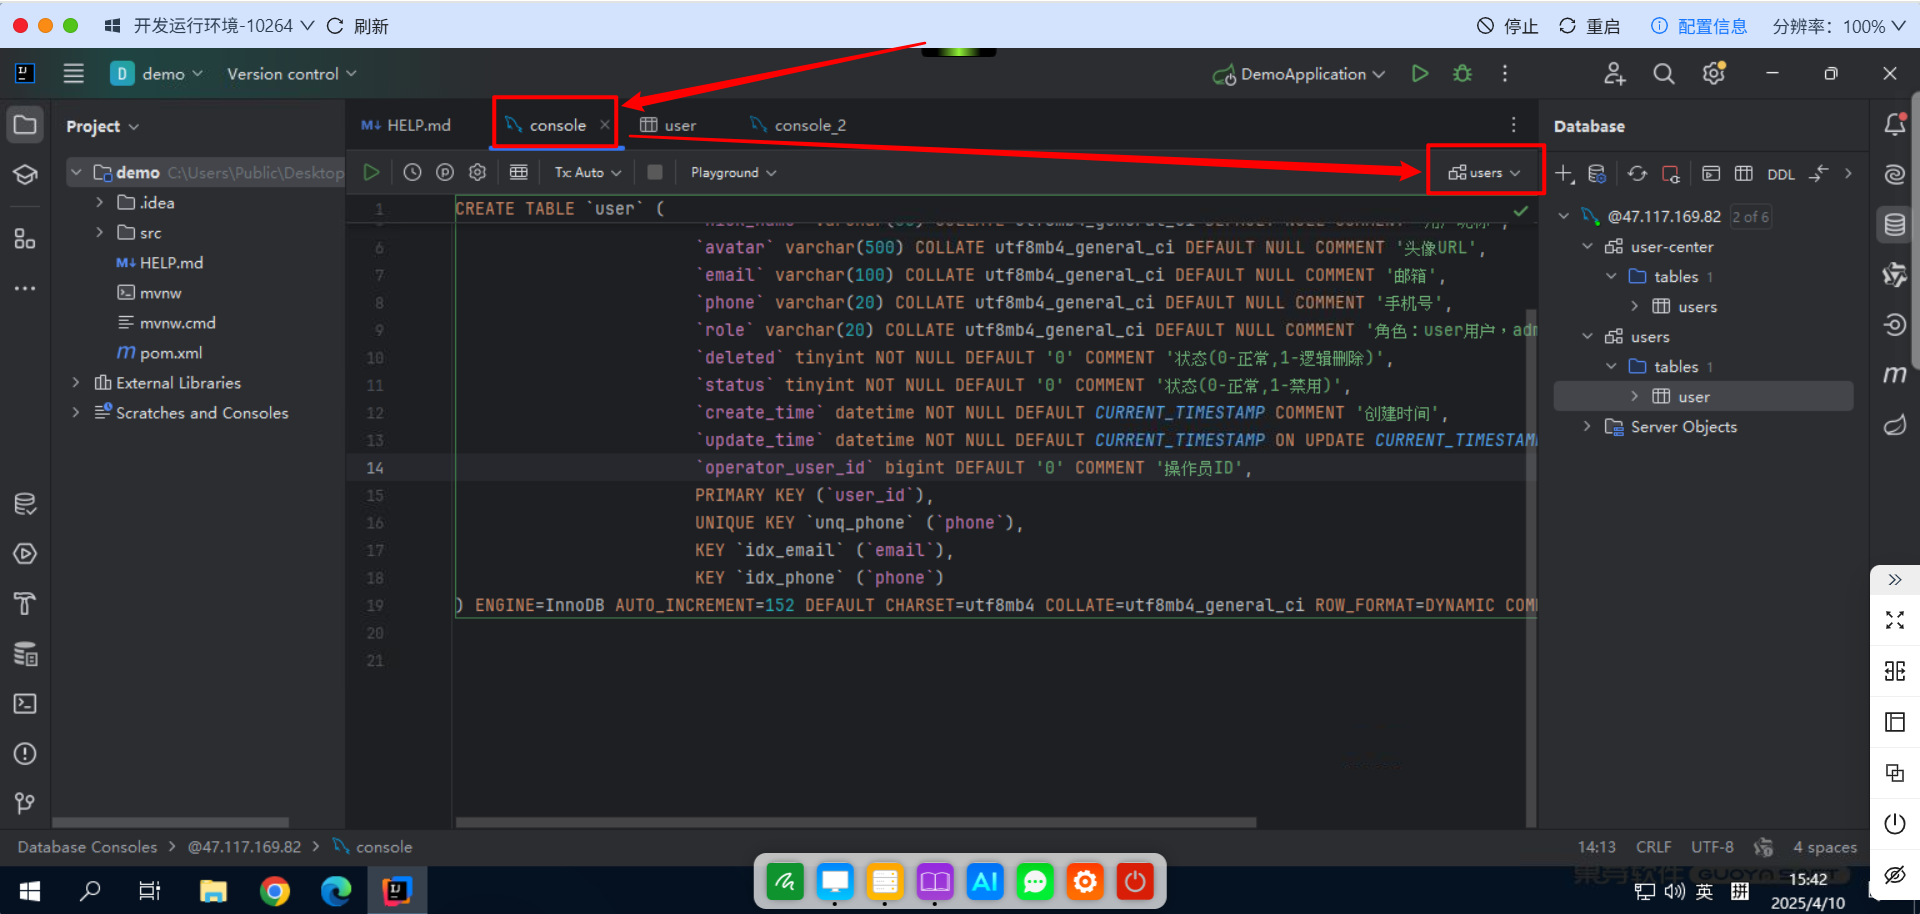Open the Tx: Auto transaction mode dropdown

click(x=588, y=172)
